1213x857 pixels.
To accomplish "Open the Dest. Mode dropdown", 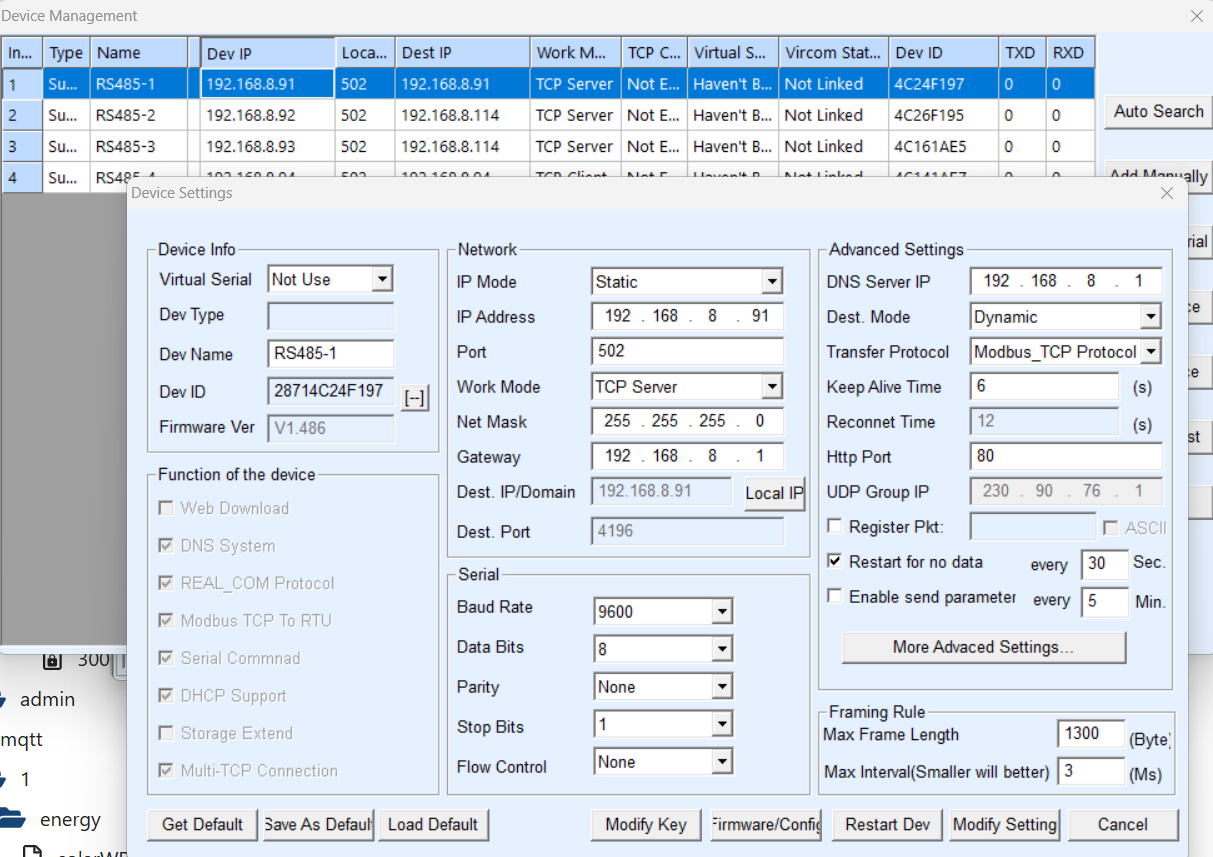I will tap(1150, 317).
